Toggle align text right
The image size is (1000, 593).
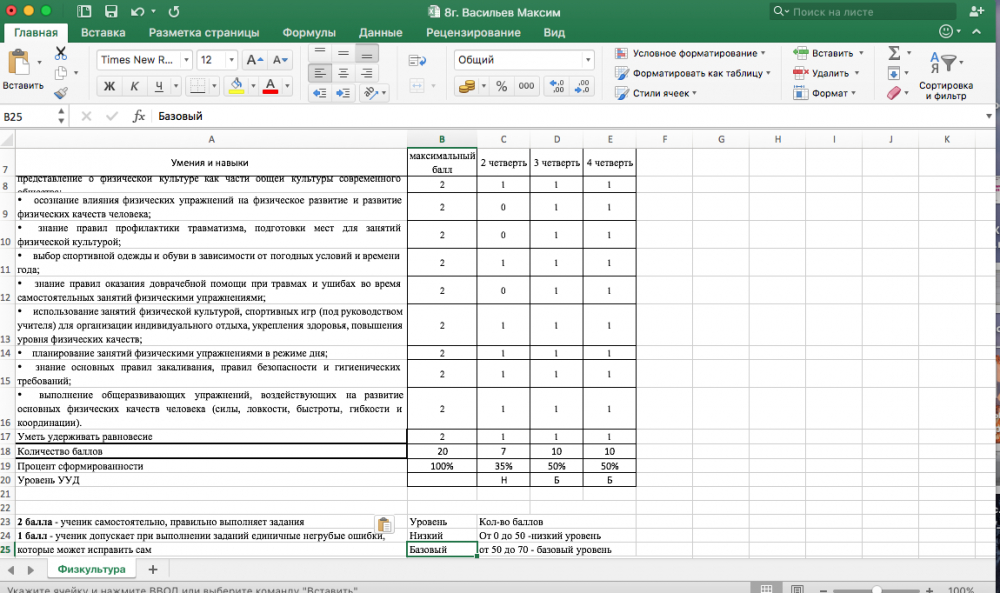pyautogui.click(x=367, y=73)
